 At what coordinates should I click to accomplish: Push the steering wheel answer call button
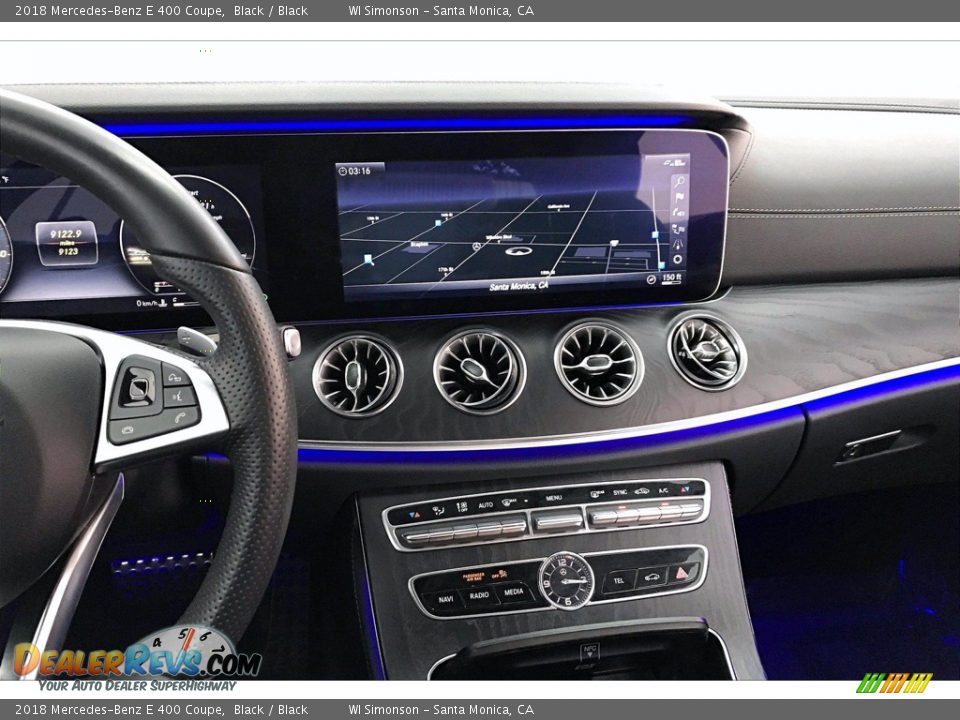(x=180, y=419)
